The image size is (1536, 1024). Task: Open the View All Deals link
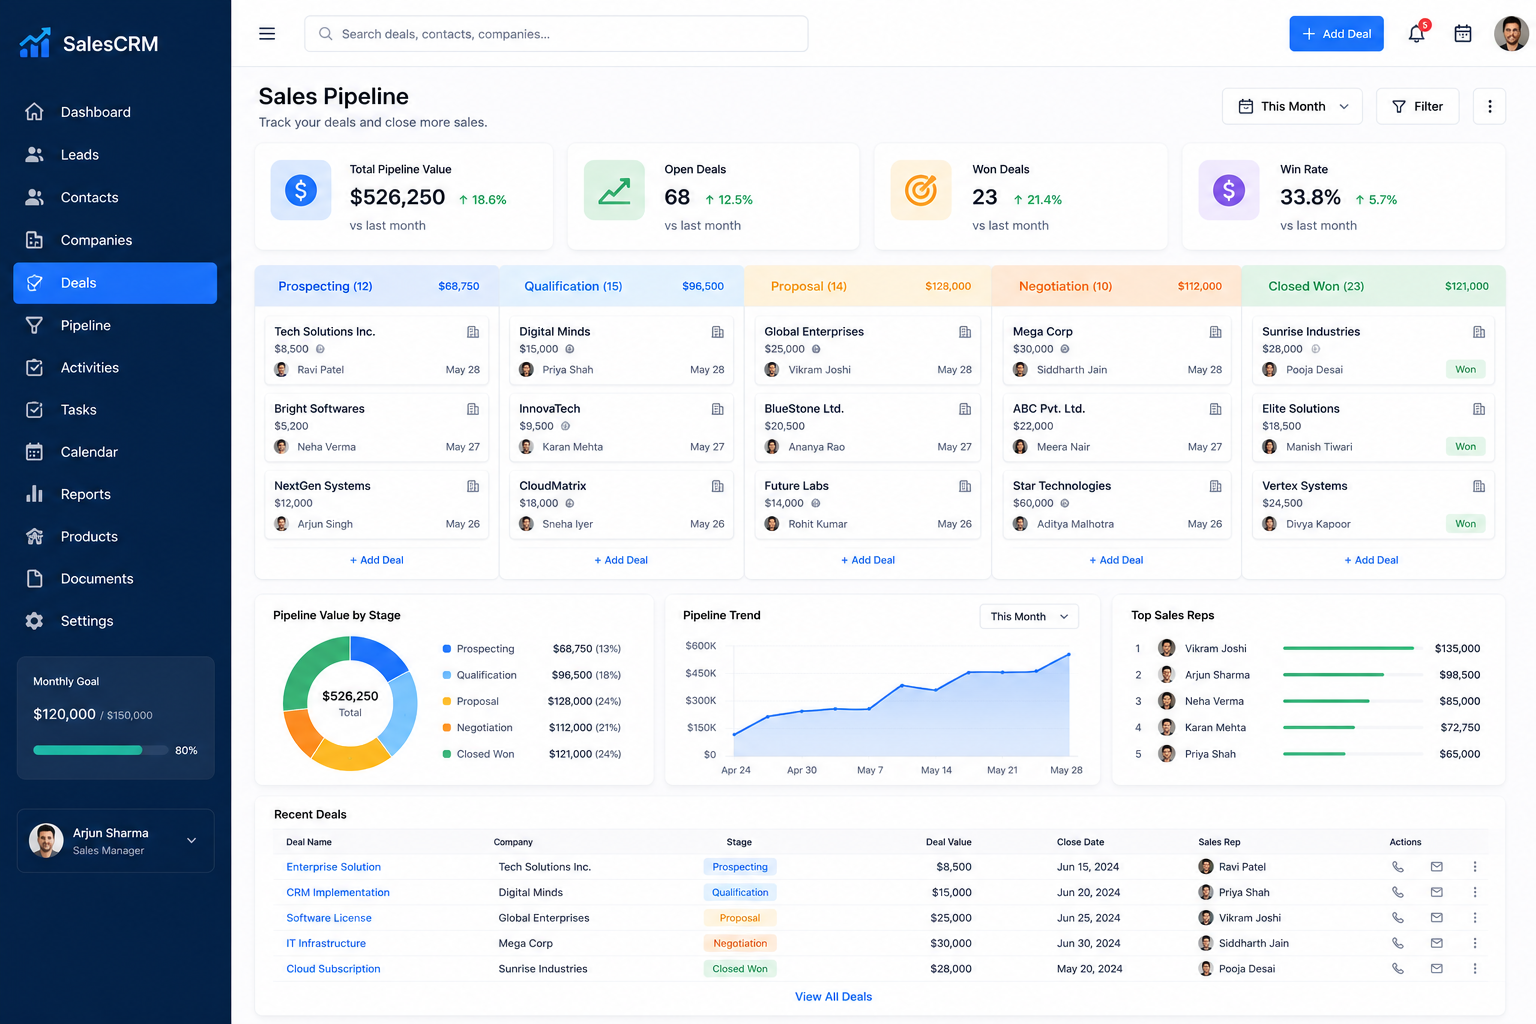pyautogui.click(x=833, y=997)
